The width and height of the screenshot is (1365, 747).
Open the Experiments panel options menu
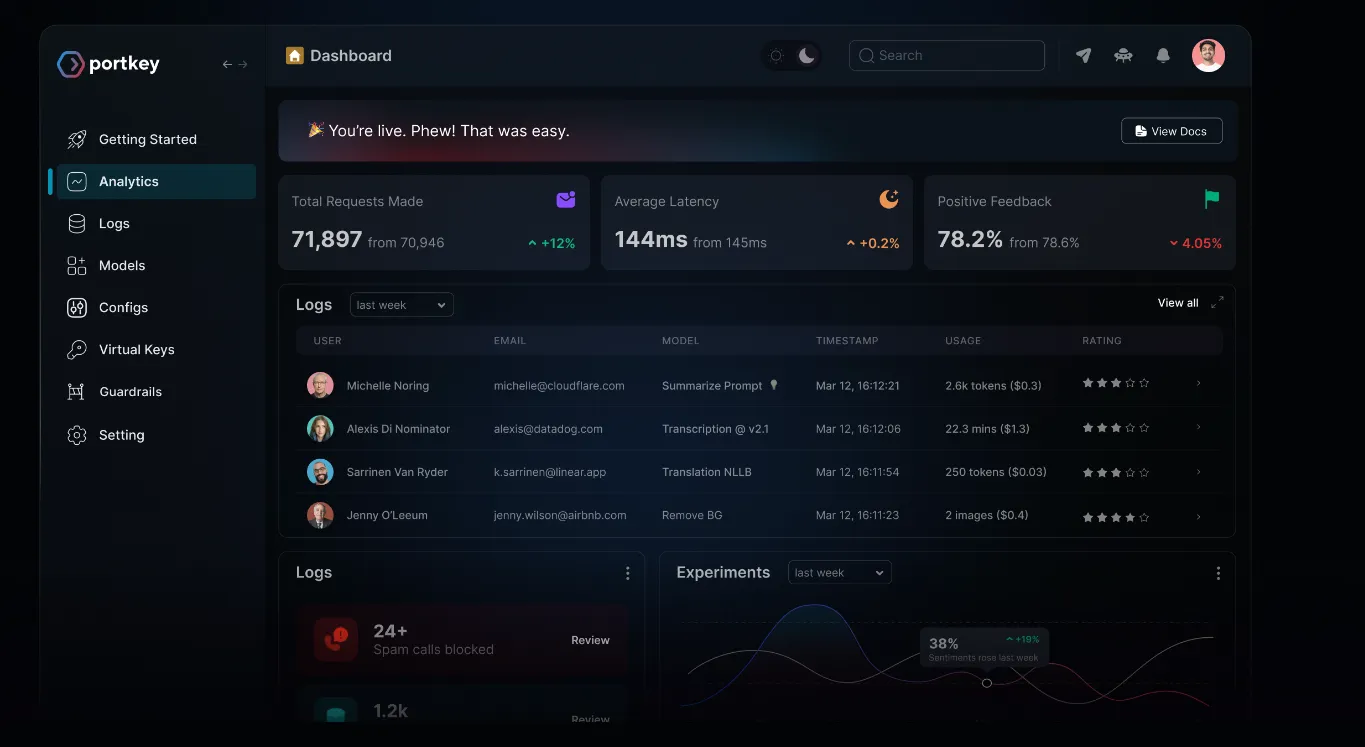1217,572
